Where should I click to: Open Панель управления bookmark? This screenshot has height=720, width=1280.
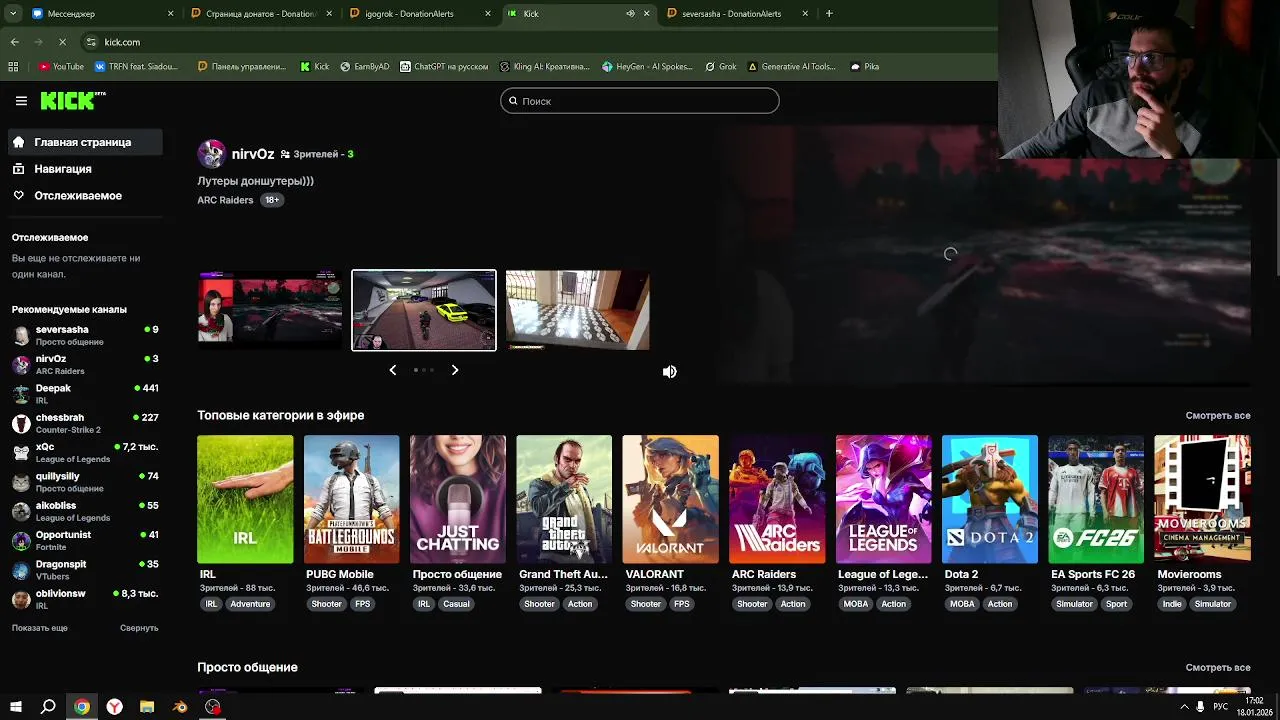[242, 67]
